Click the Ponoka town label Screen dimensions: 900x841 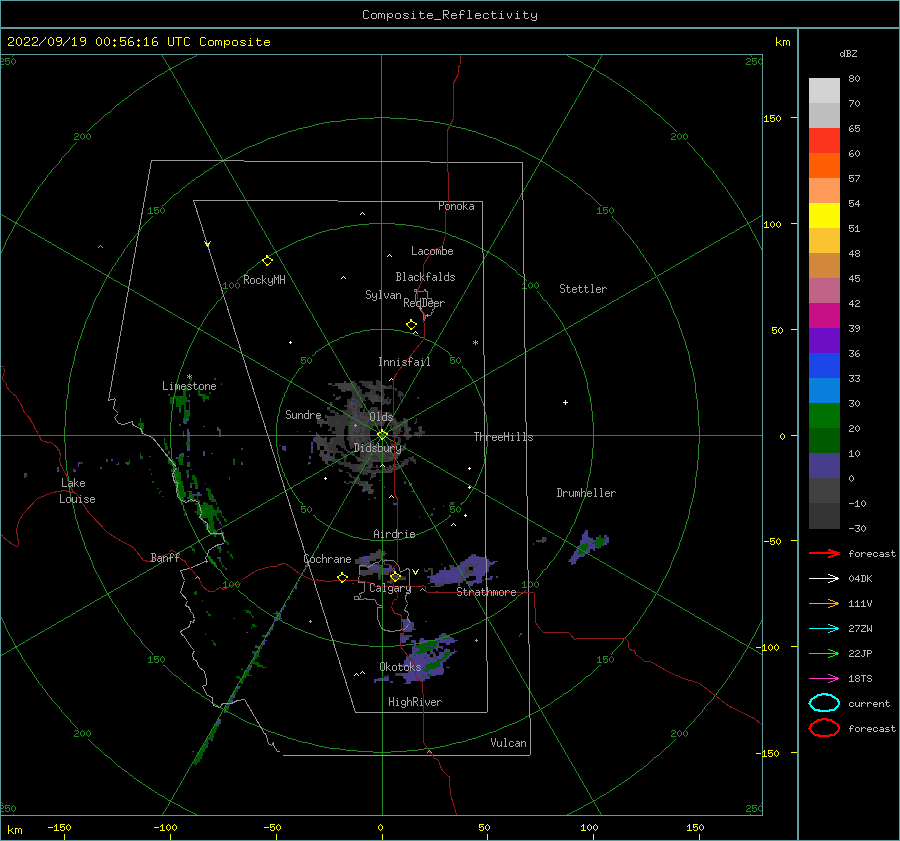[x=456, y=206]
